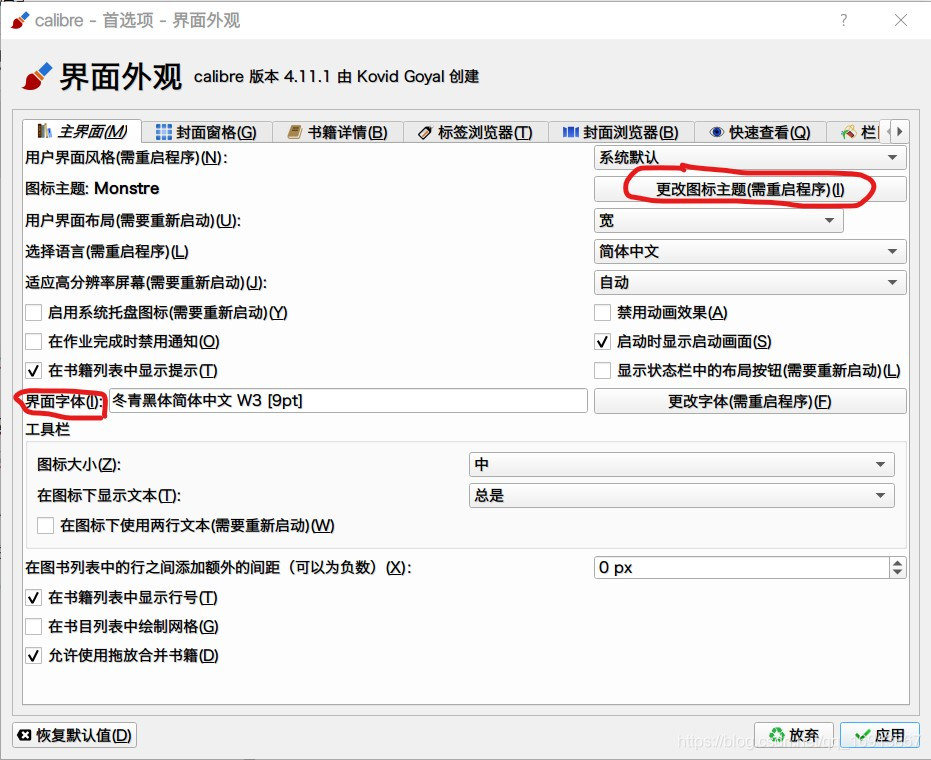Open 用户界面布局 dropdown showing 宽
Viewport: 931px width, 760px height.
click(718, 220)
